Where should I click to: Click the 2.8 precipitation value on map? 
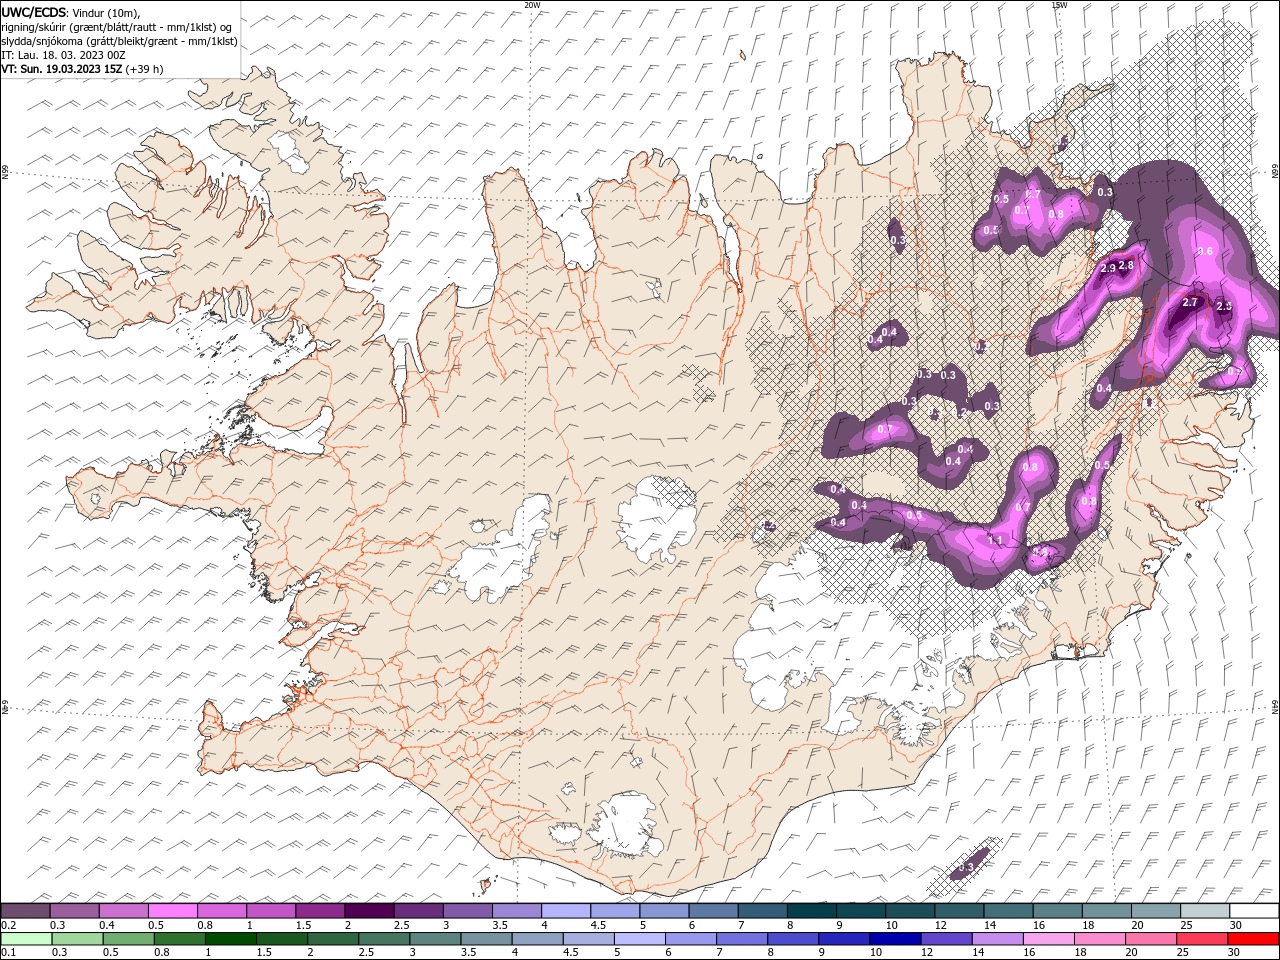click(x=1126, y=265)
